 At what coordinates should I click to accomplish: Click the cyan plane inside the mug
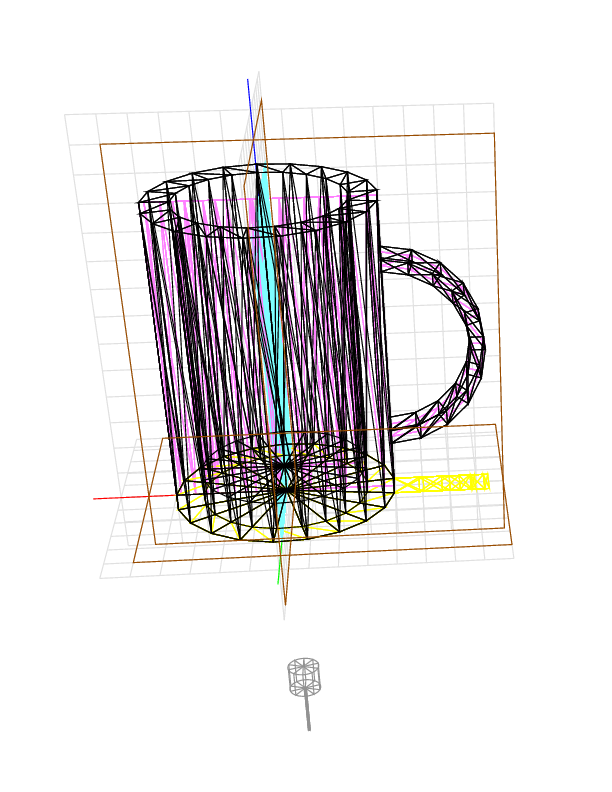(x=272, y=300)
